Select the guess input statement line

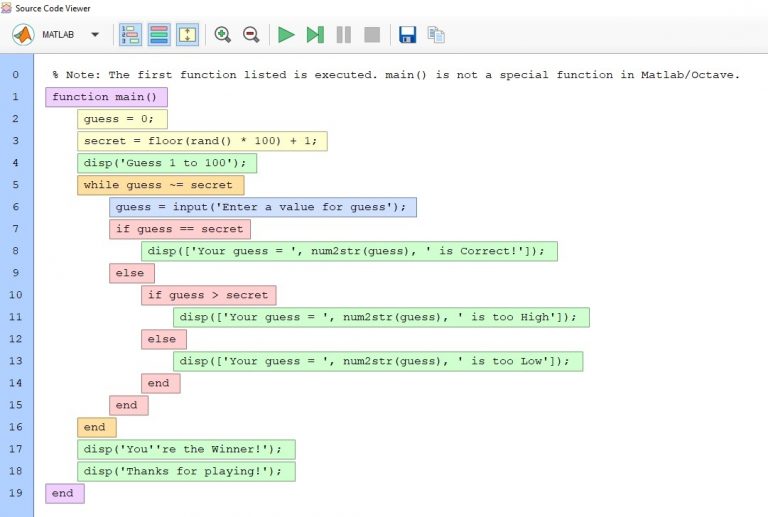pos(262,207)
